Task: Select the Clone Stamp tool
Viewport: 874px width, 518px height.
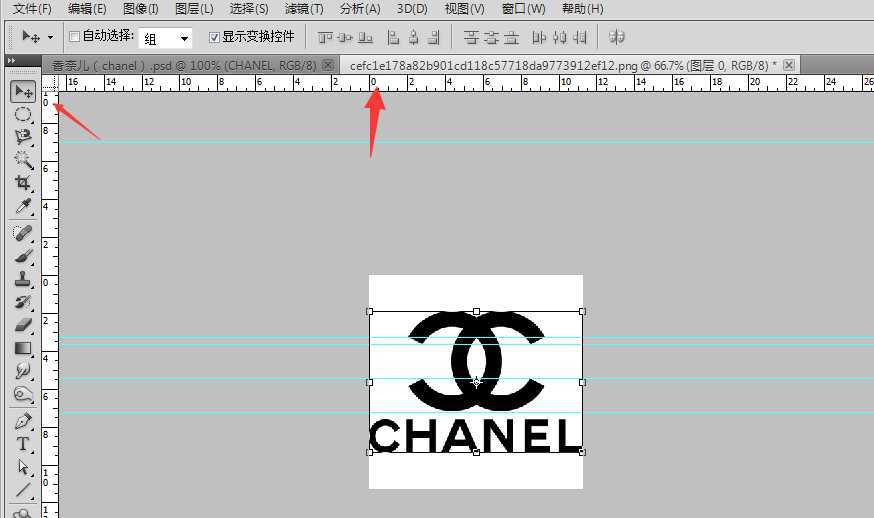Action: [x=23, y=279]
